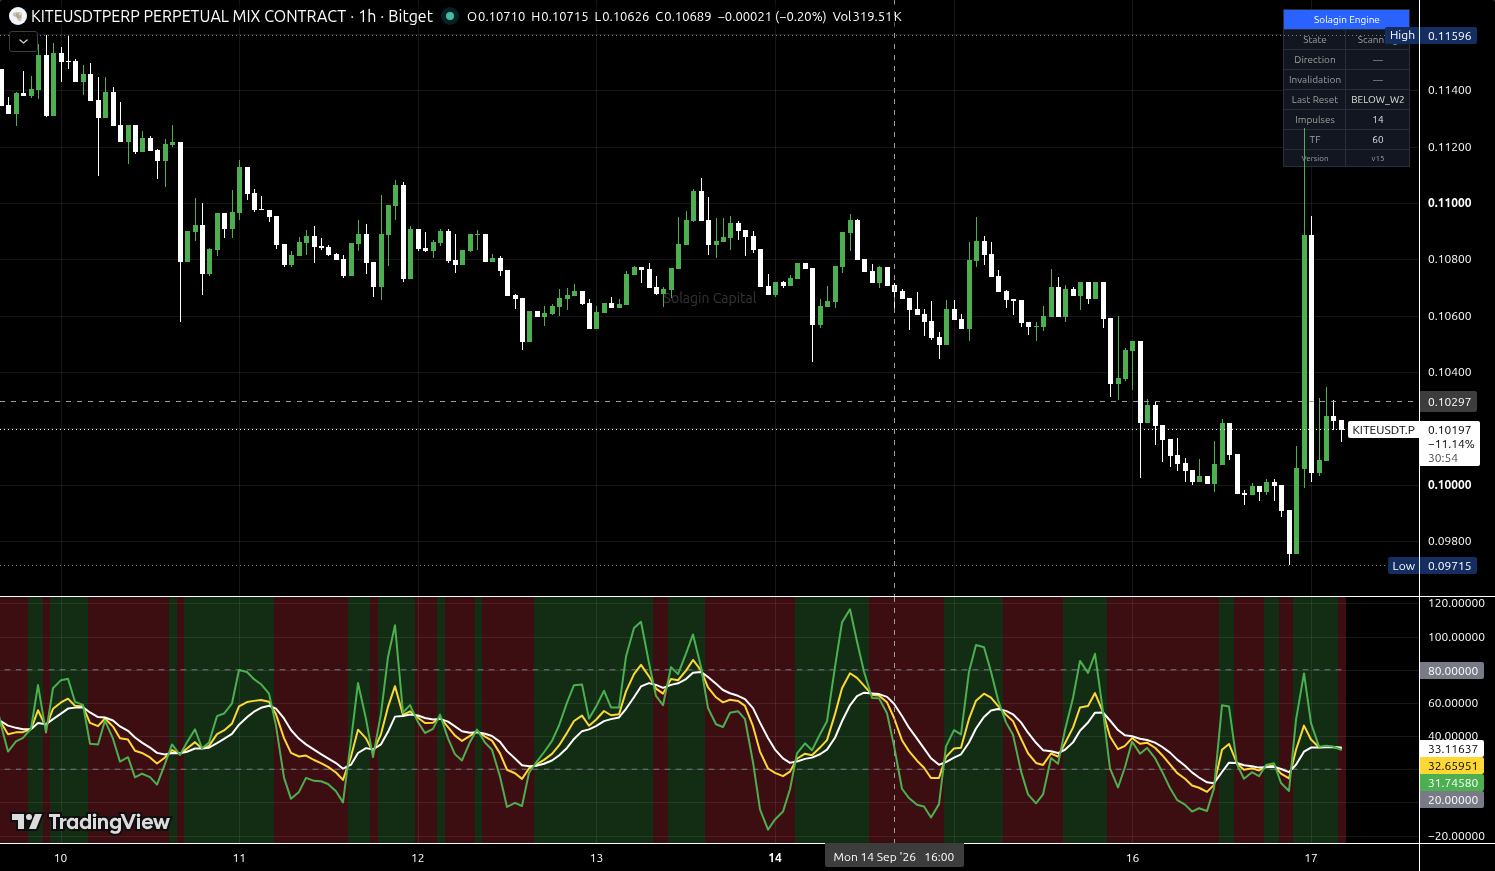This screenshot has width=1495, height=871.
Task: Click 120.00000 on the indicator scale
Action: [1455, 603]
